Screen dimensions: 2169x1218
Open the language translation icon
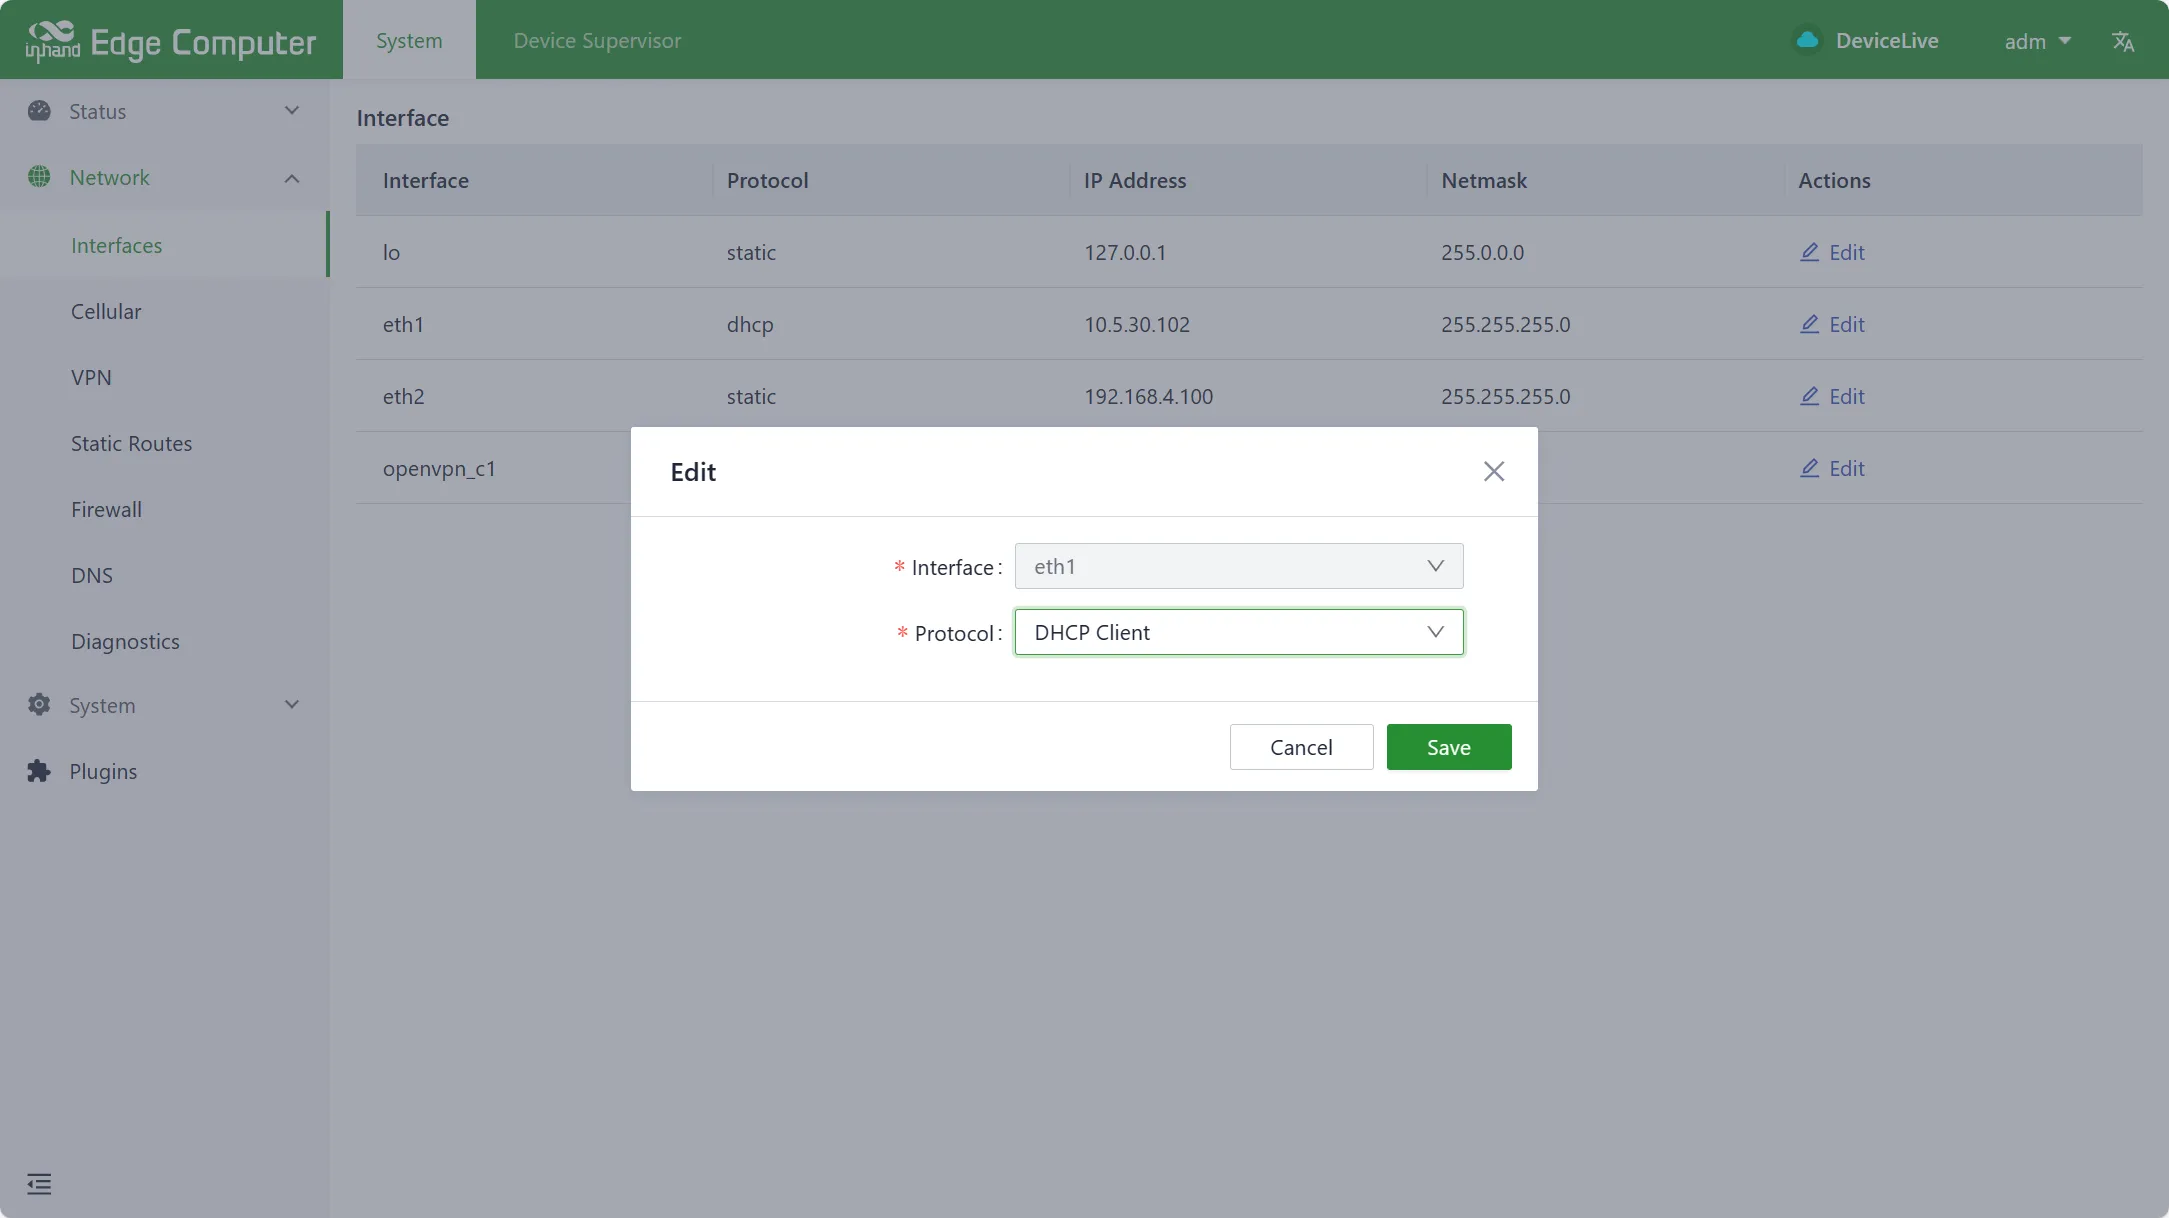[x=2123, y=41]
